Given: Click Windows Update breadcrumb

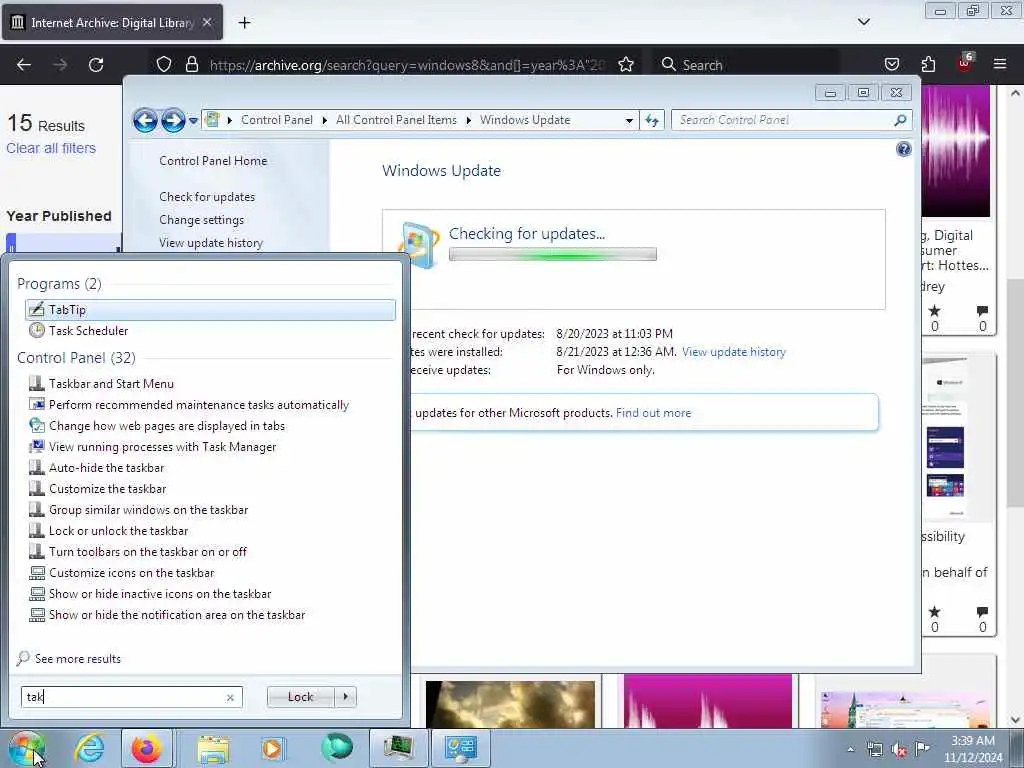Looking at the screenshot, I should (524, 120).
